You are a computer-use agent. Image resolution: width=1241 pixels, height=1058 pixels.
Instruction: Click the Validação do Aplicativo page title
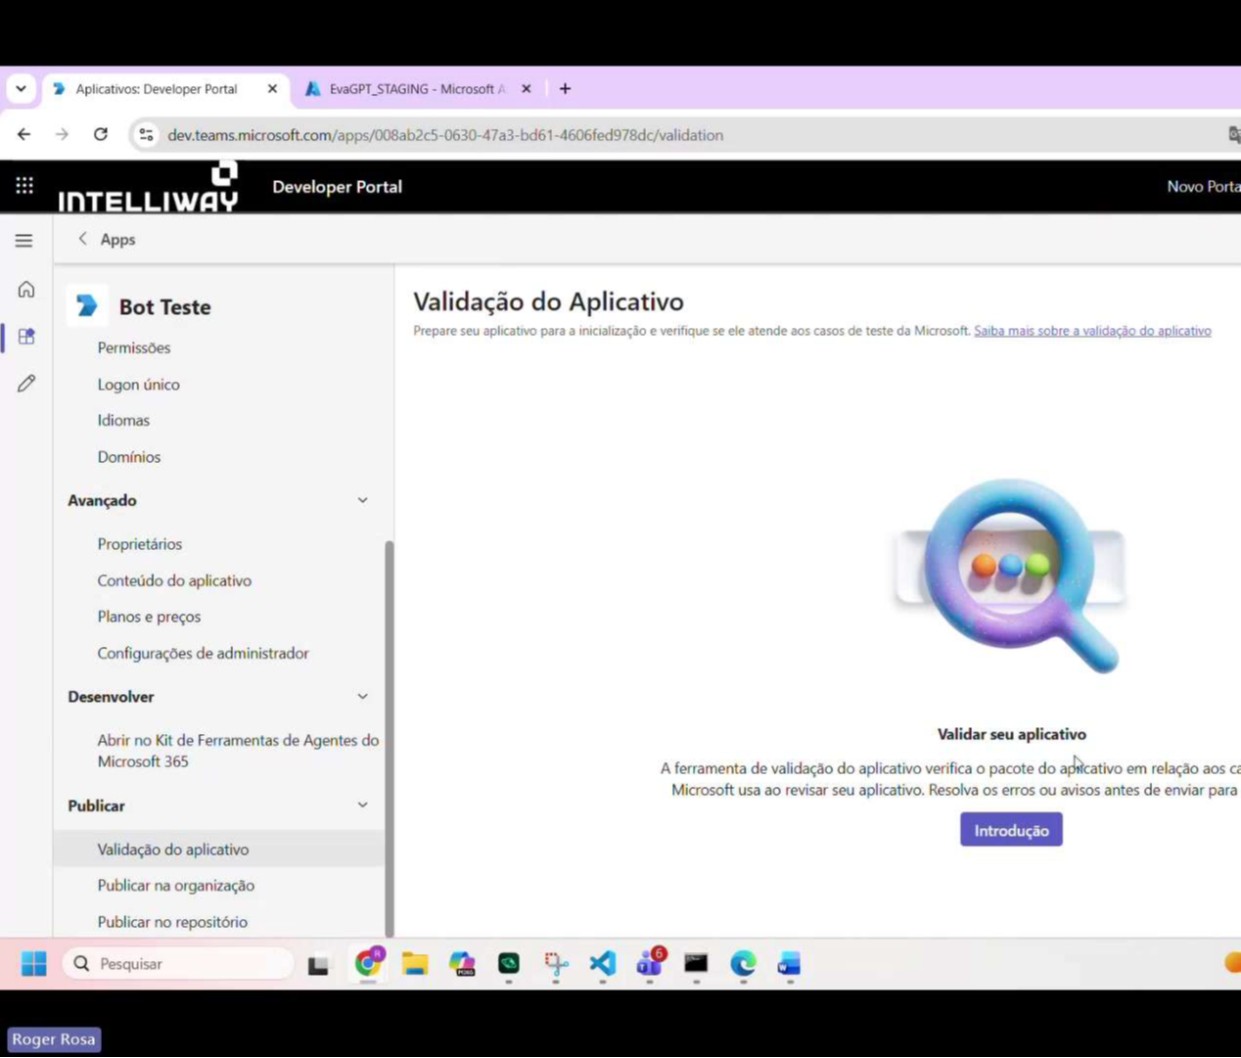[x=548, y=301]
